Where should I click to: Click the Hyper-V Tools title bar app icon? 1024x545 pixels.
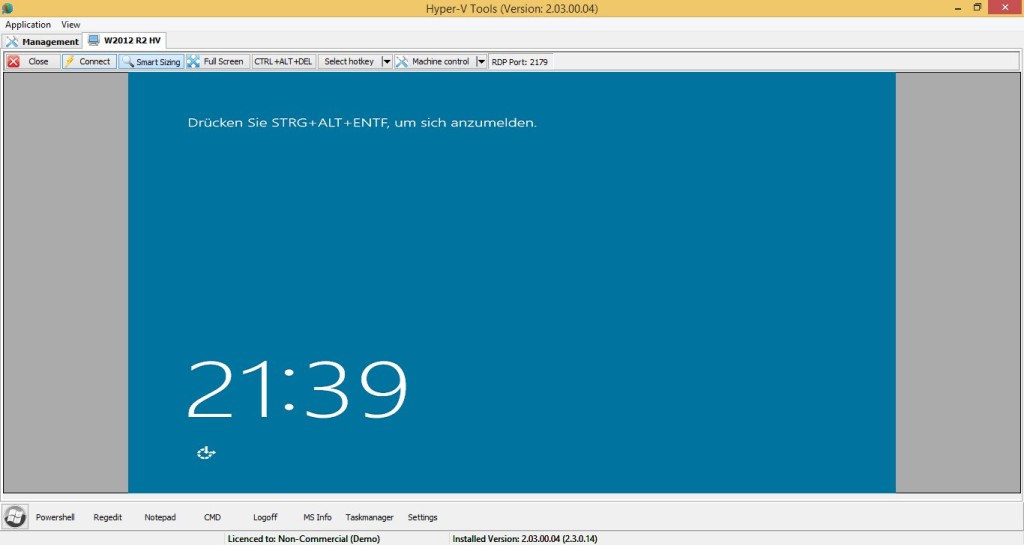point(8,8)
